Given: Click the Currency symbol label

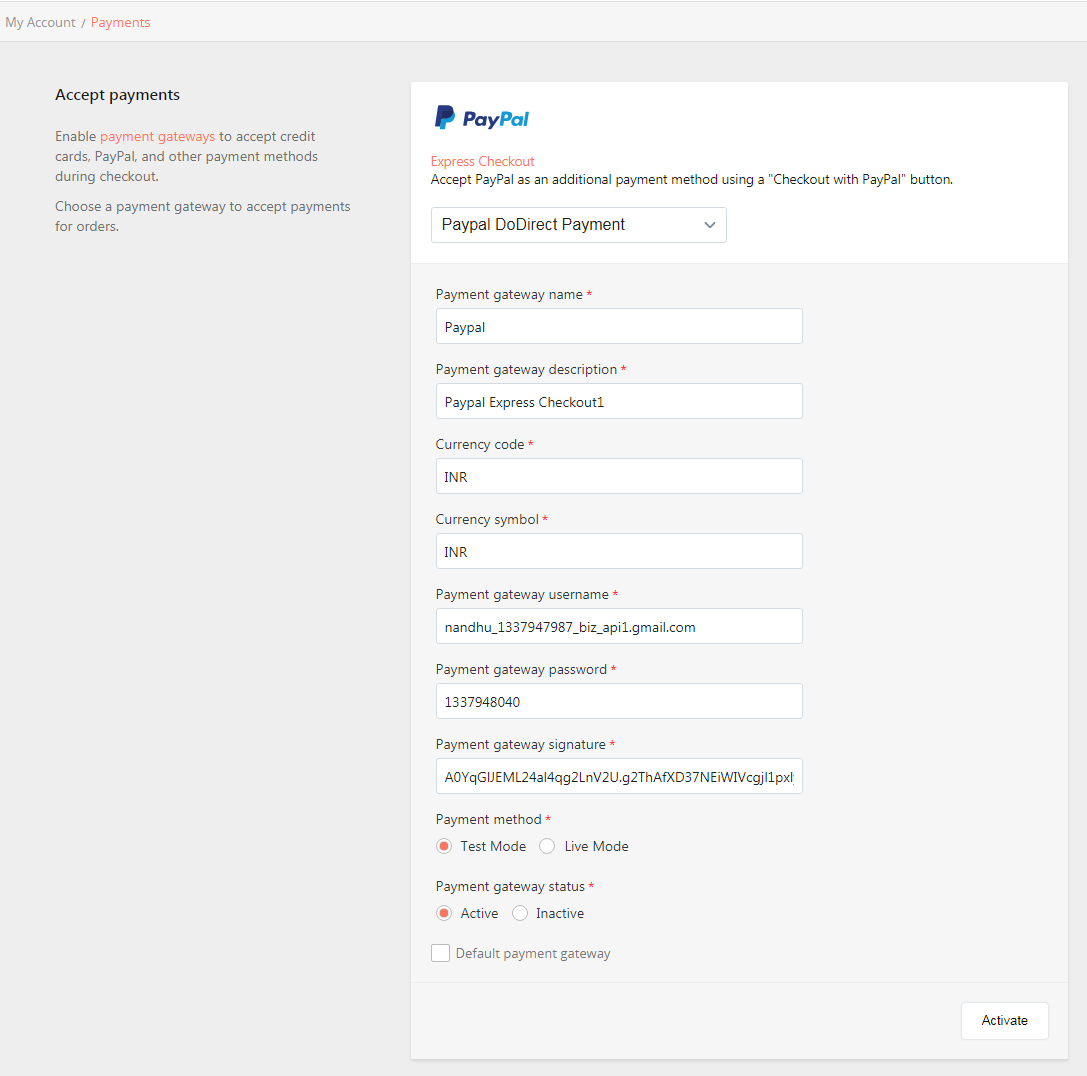Looking at the screenshot, I should pos(487,519).
